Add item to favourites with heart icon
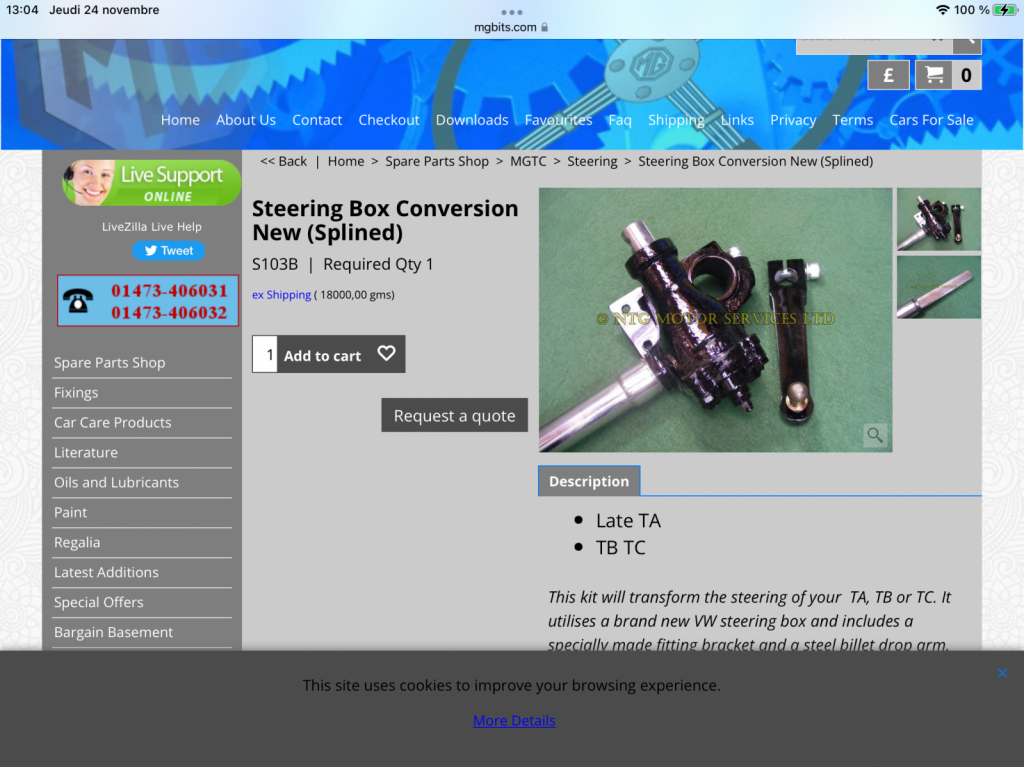Image resolution: width=1024 pixels, height=767 pixels. tap(386, 354)
